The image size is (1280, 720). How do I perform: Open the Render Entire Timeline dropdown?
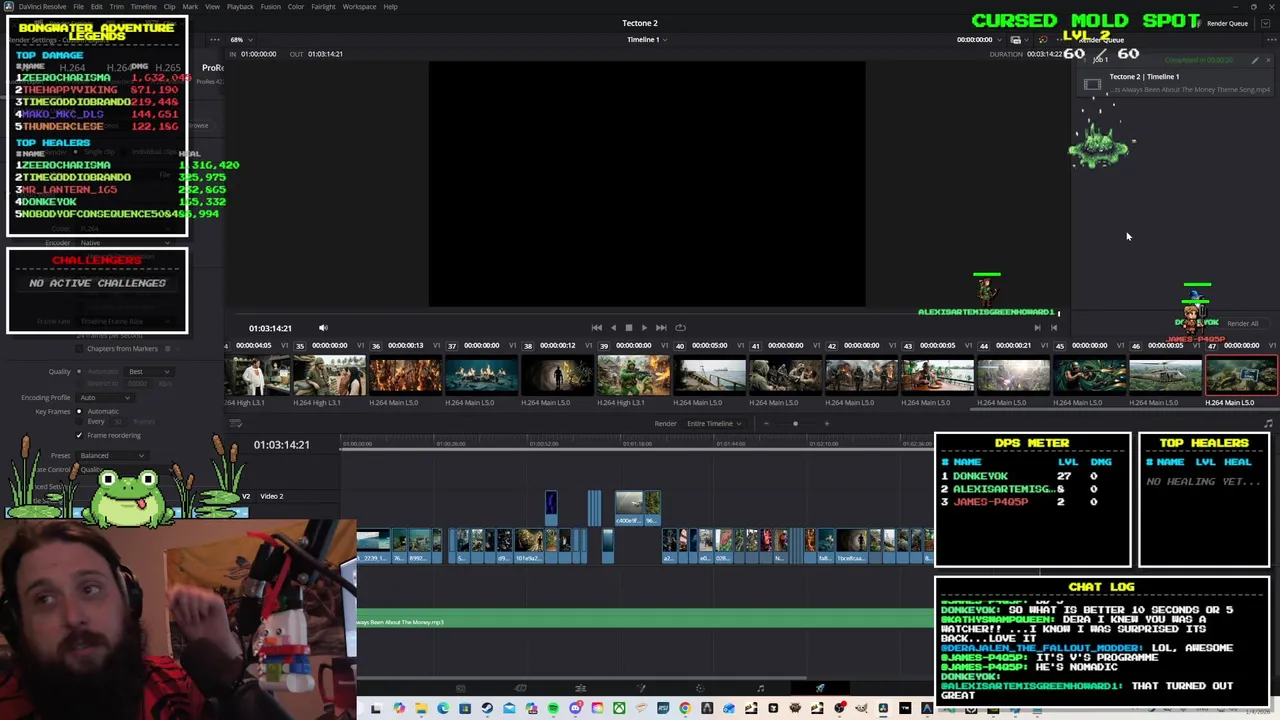[714, 423]
